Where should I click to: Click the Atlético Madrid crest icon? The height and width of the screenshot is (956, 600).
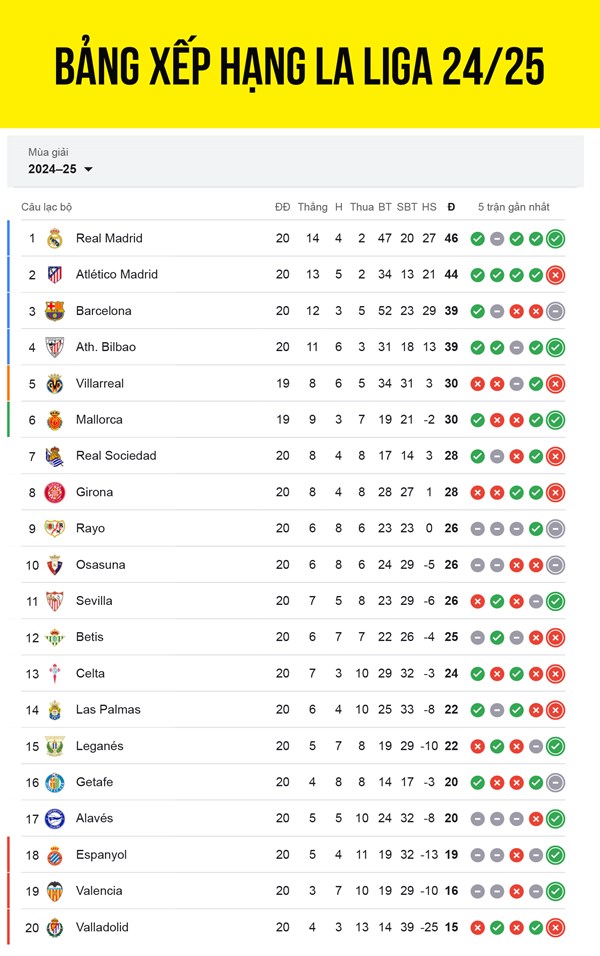pos(55,275)
